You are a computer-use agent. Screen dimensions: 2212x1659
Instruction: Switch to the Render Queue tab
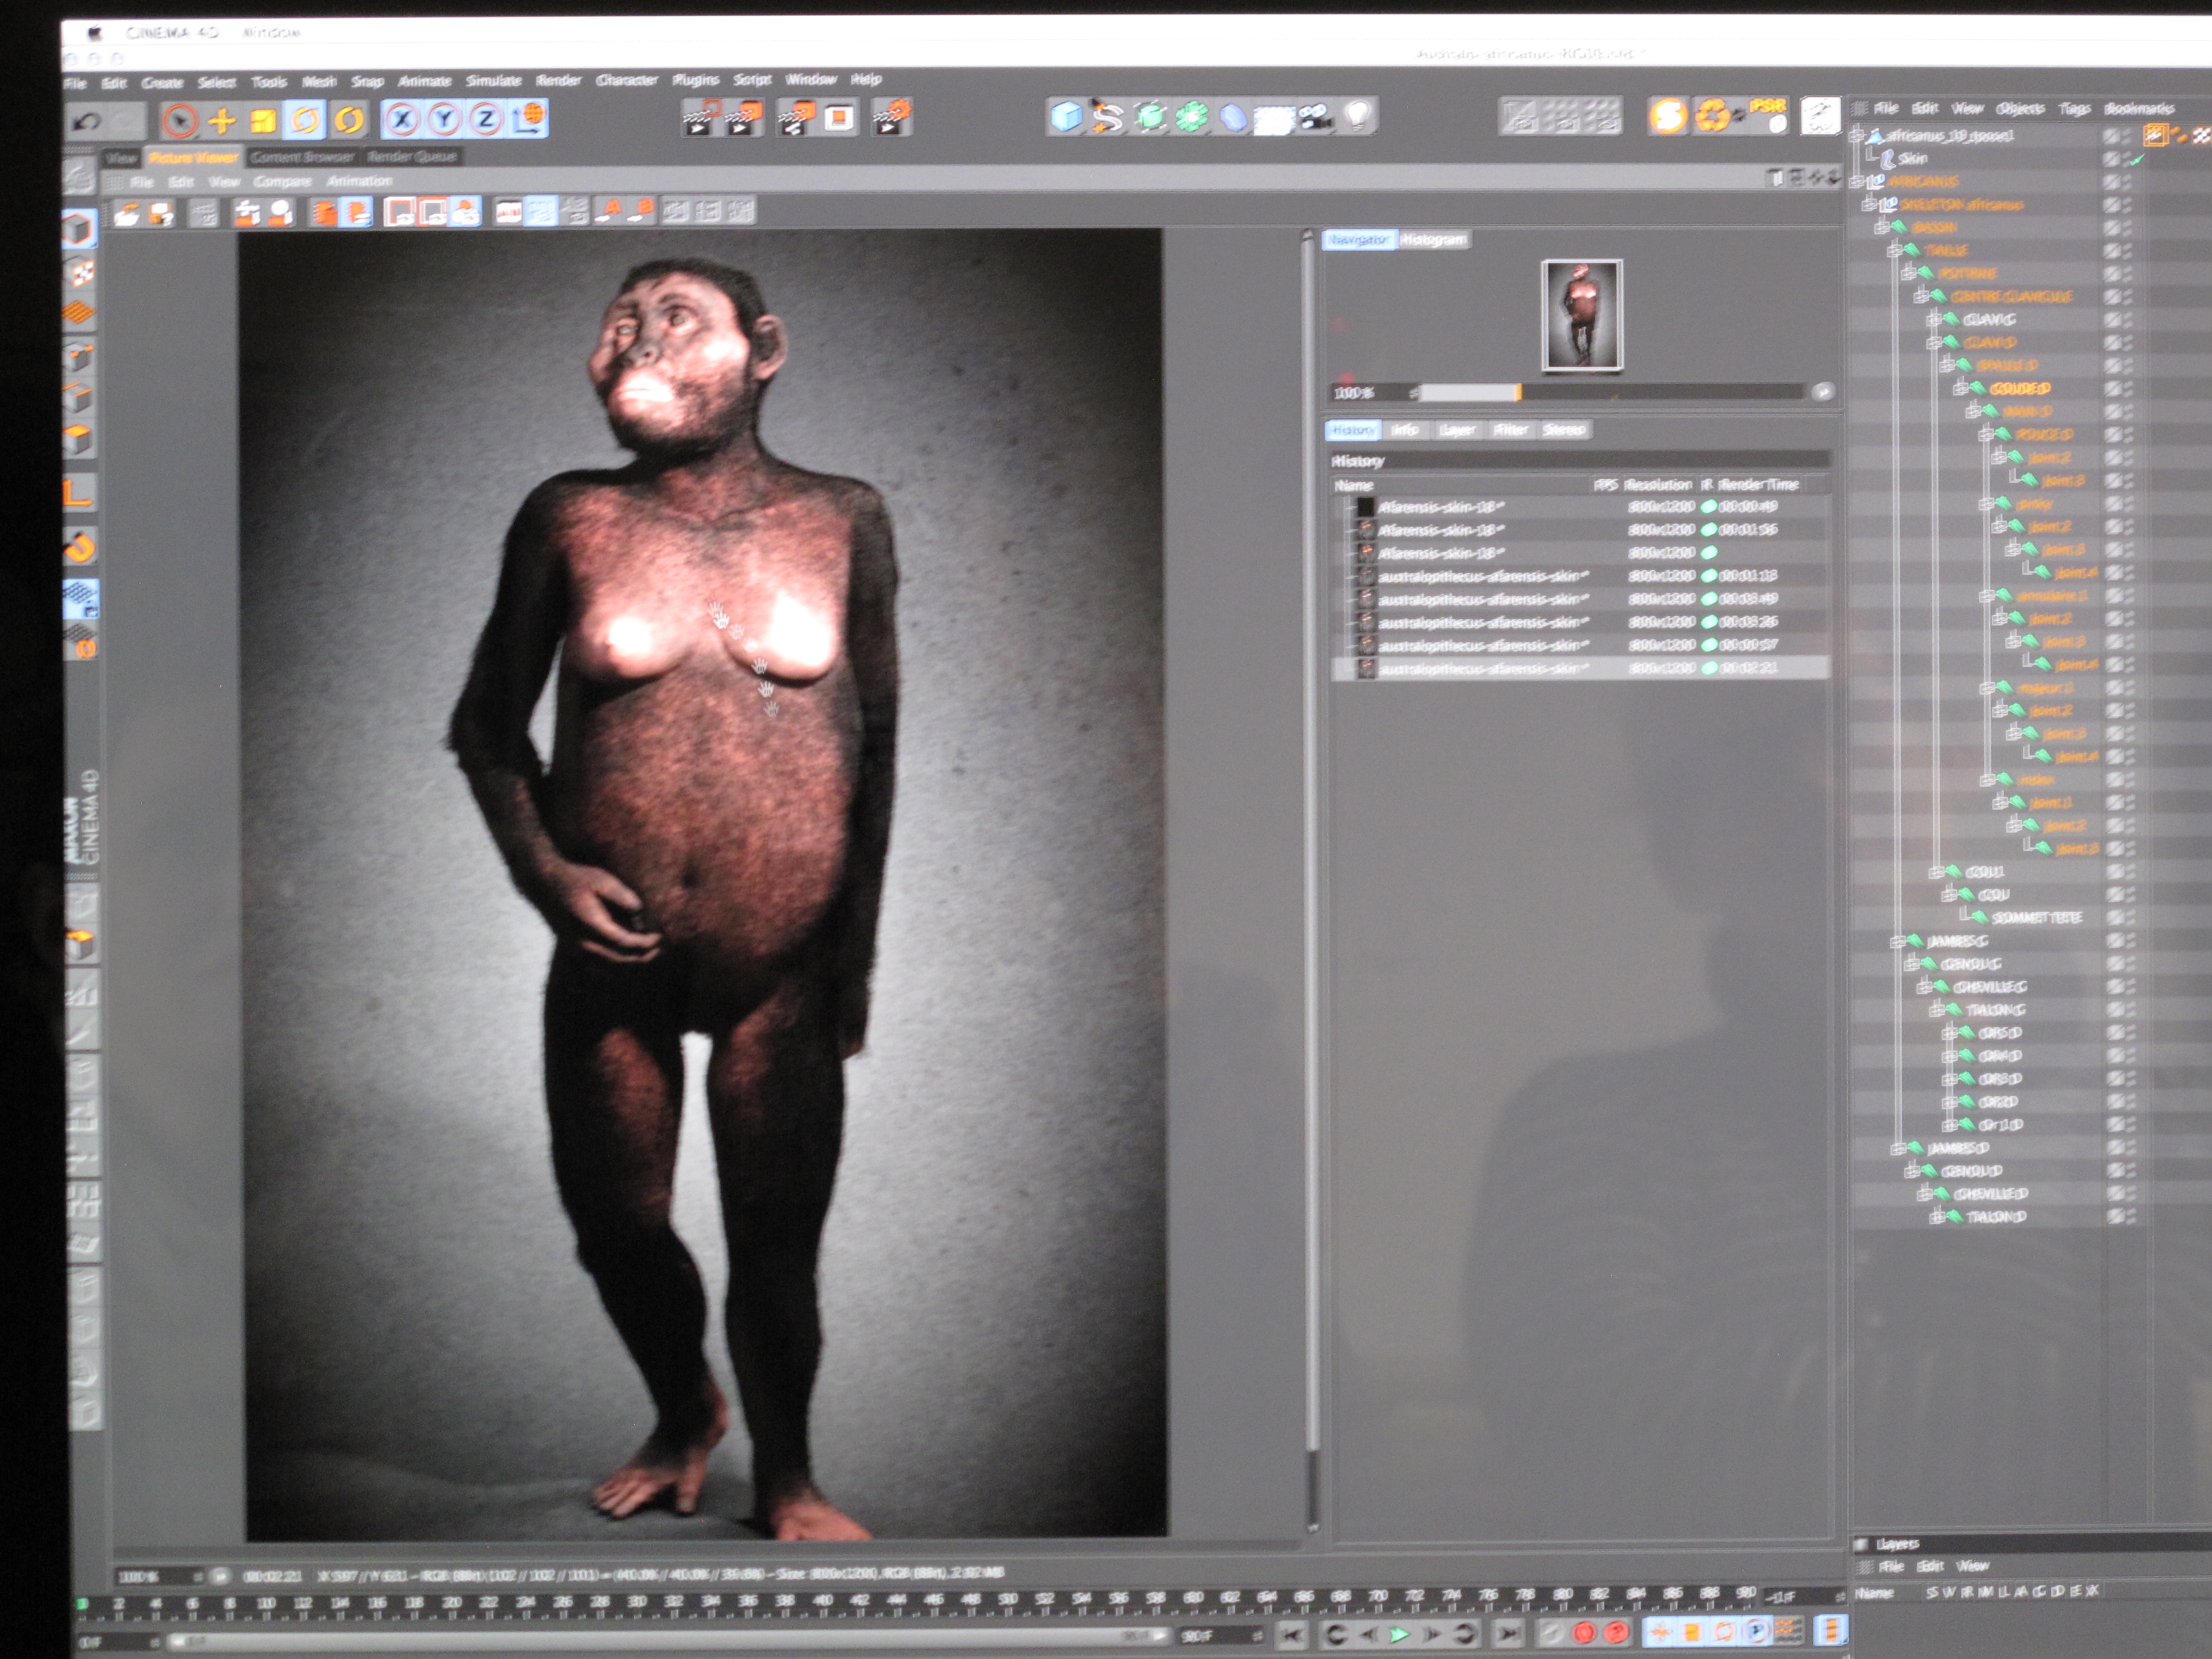412,156
